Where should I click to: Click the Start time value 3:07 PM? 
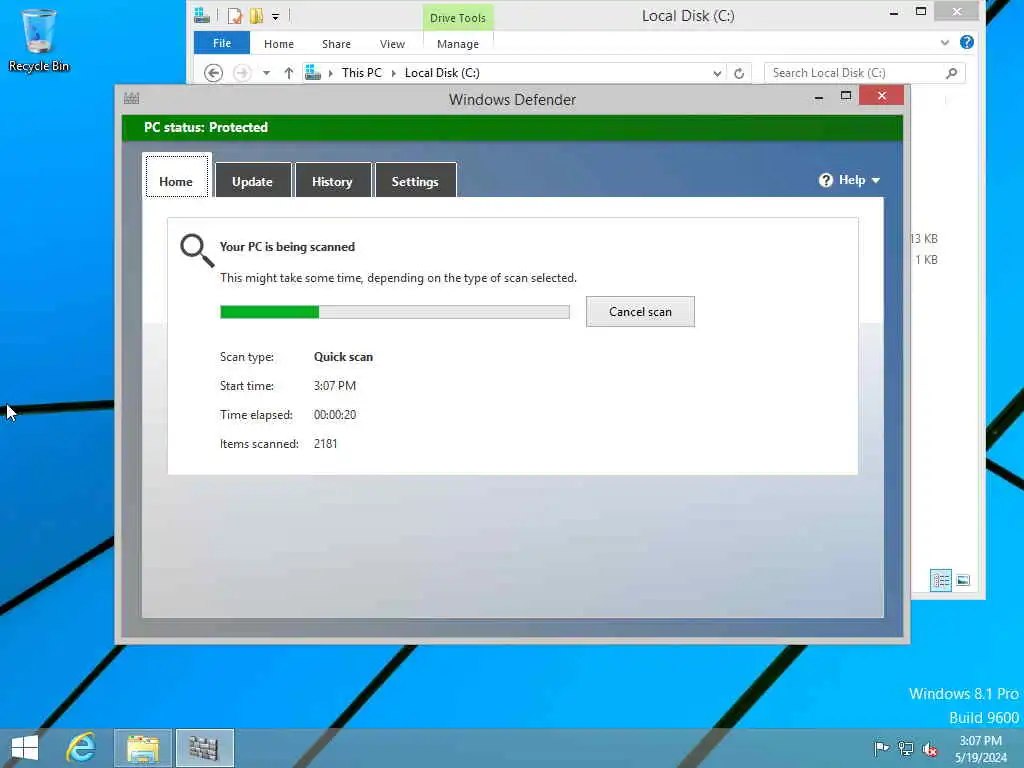point(335,386)
